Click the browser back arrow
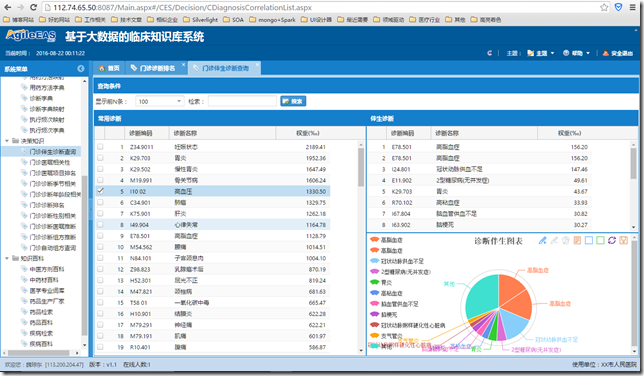 click(7, 7)
